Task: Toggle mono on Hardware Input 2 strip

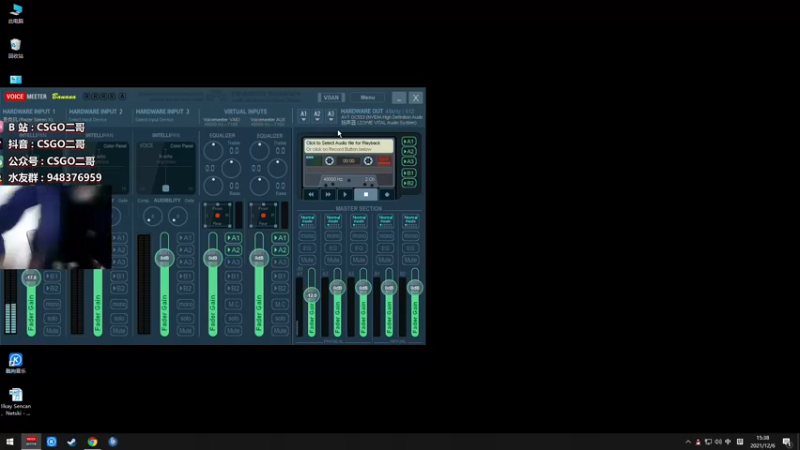Action: click(119, 304)
